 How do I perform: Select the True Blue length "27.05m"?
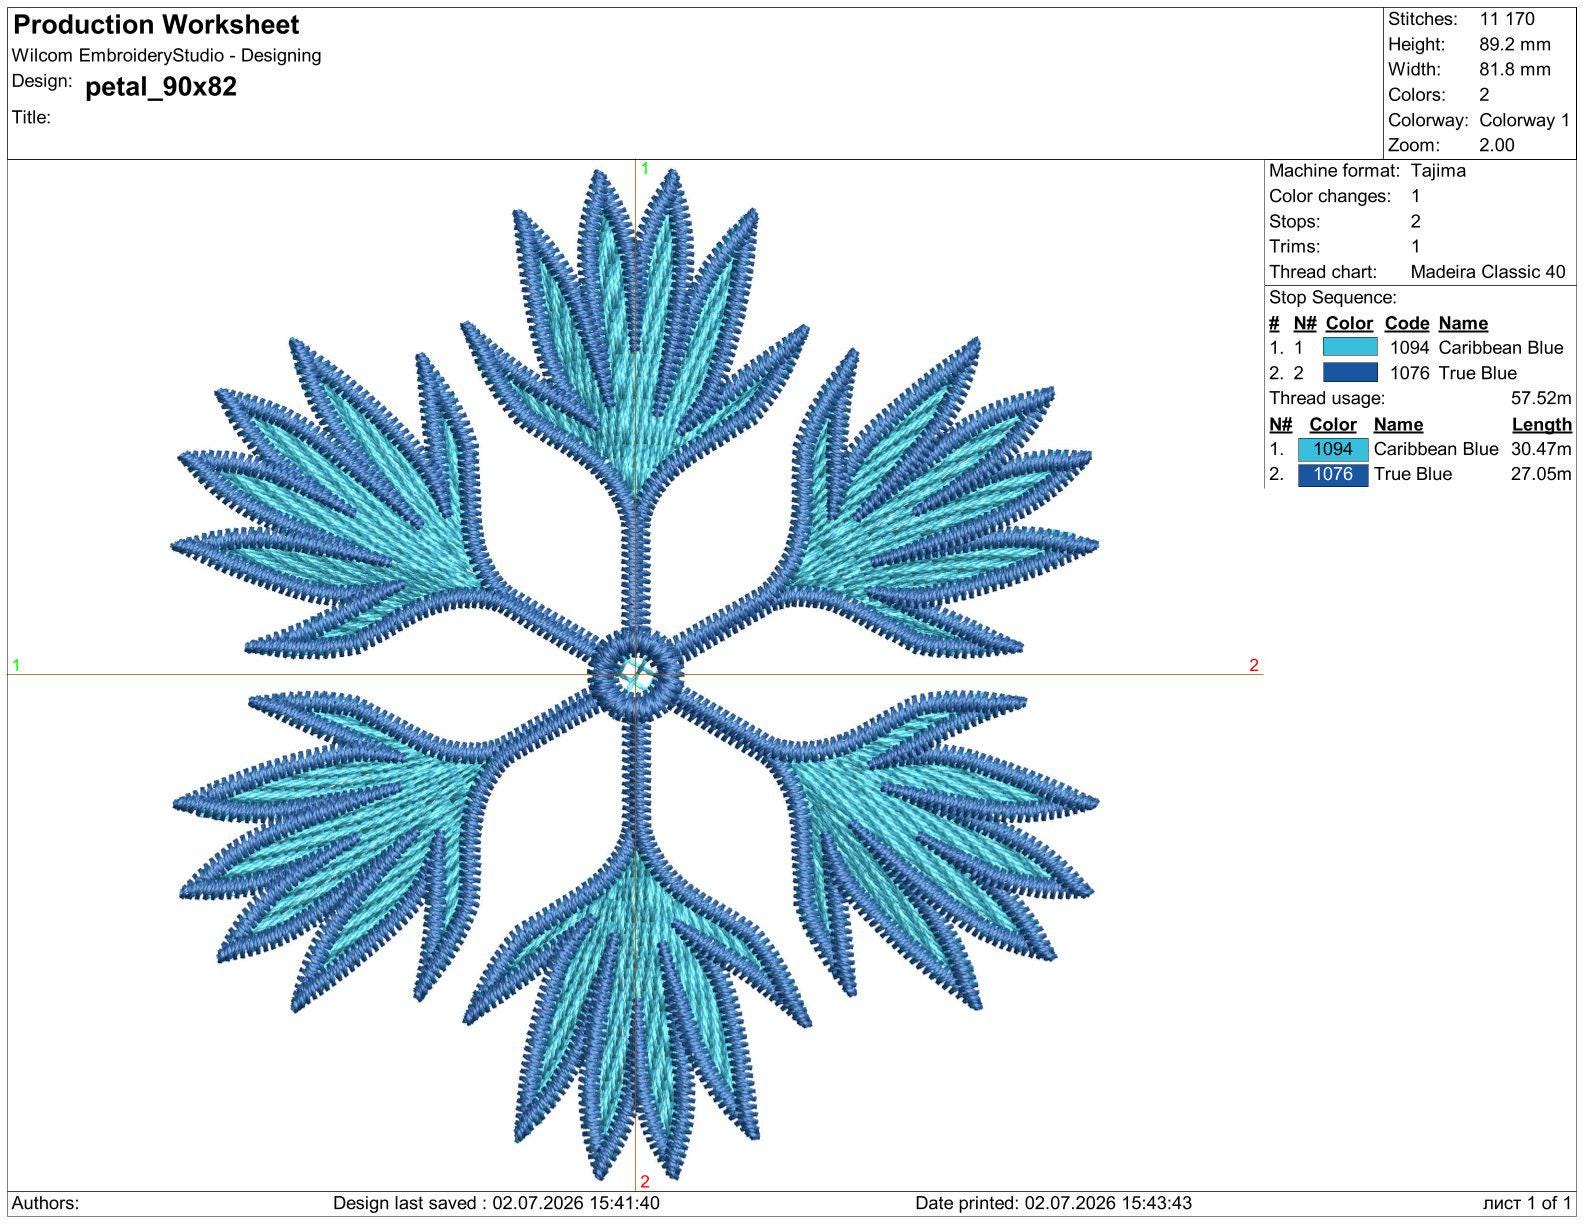[x=1541, y=474]
